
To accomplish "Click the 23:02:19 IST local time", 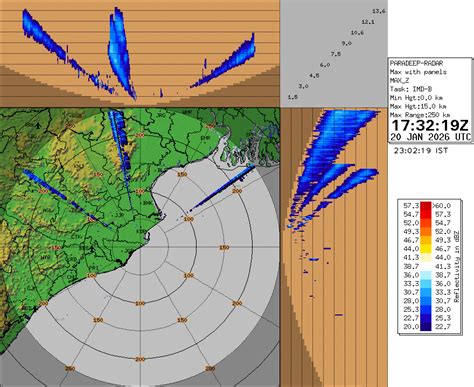I will 421,151.
